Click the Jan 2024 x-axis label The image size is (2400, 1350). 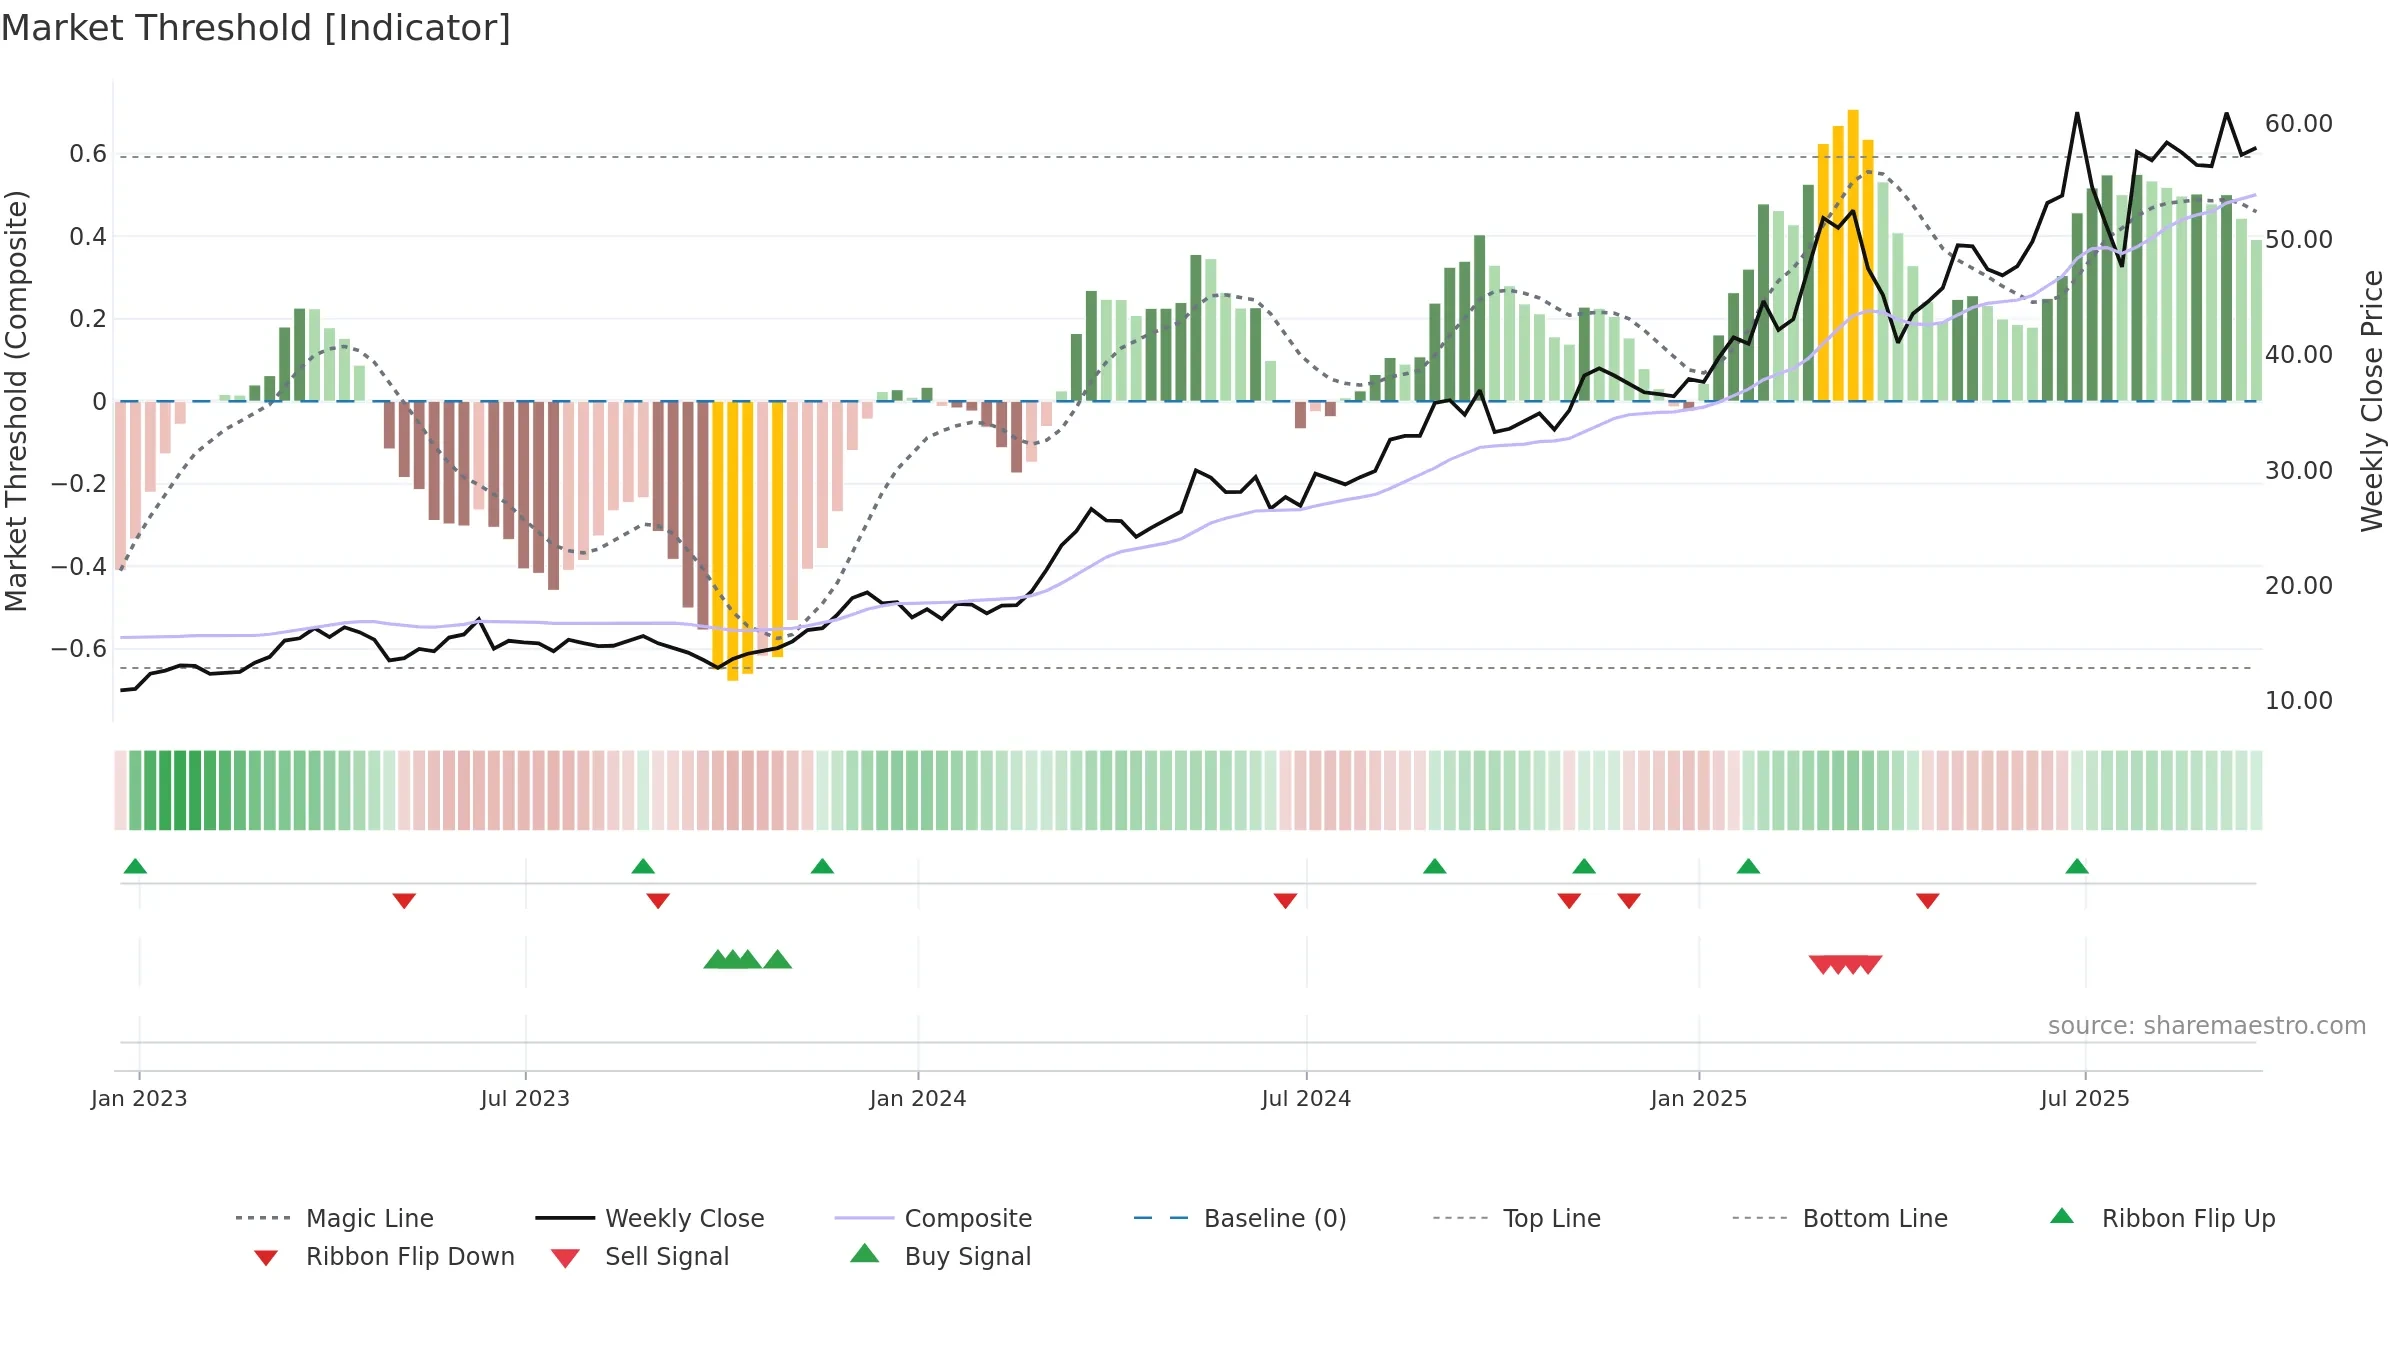(918, 1098)
